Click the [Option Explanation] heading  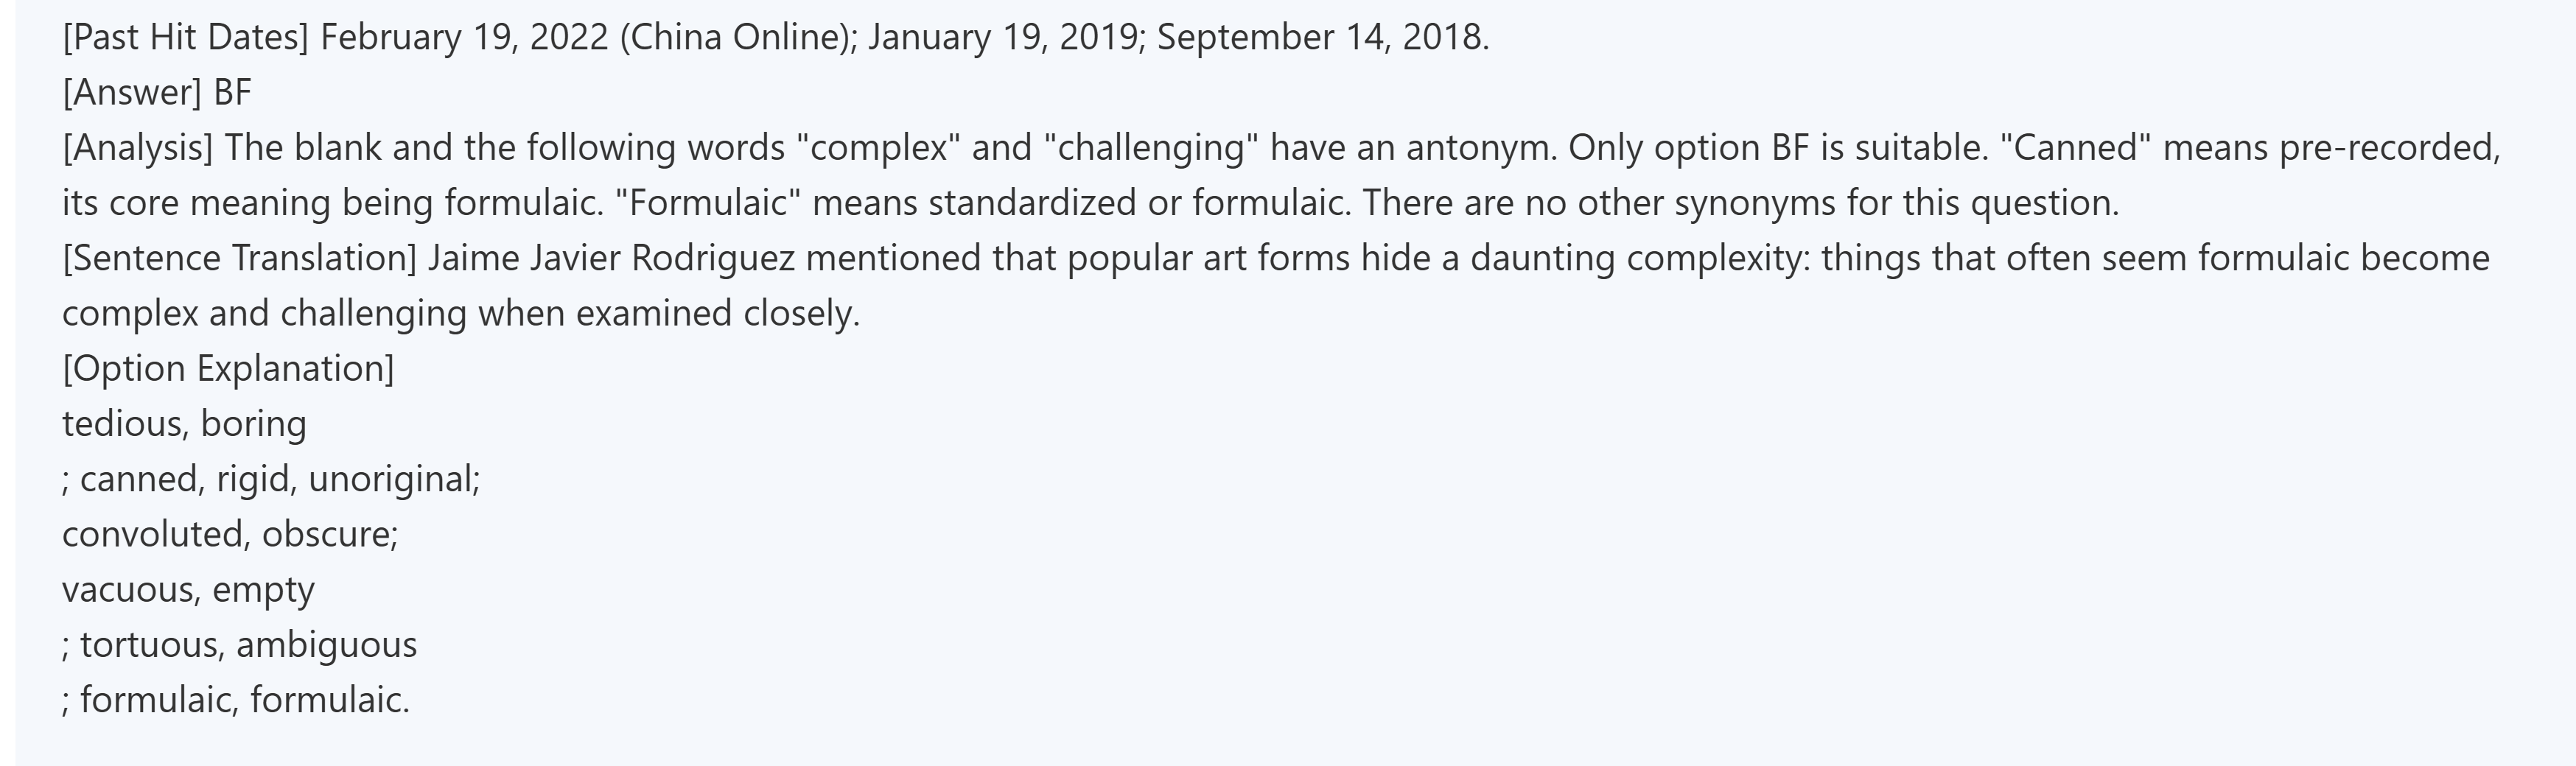(228, 368)
